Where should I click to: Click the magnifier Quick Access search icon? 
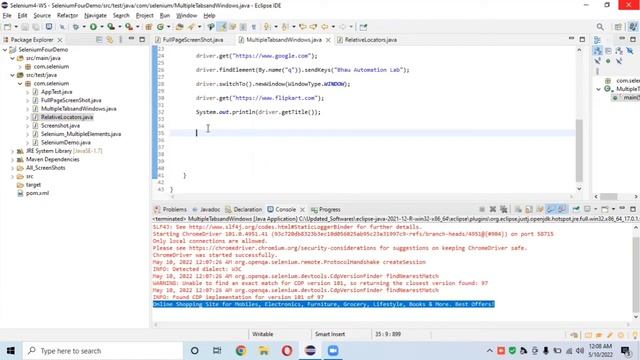[x=600, y=27]
